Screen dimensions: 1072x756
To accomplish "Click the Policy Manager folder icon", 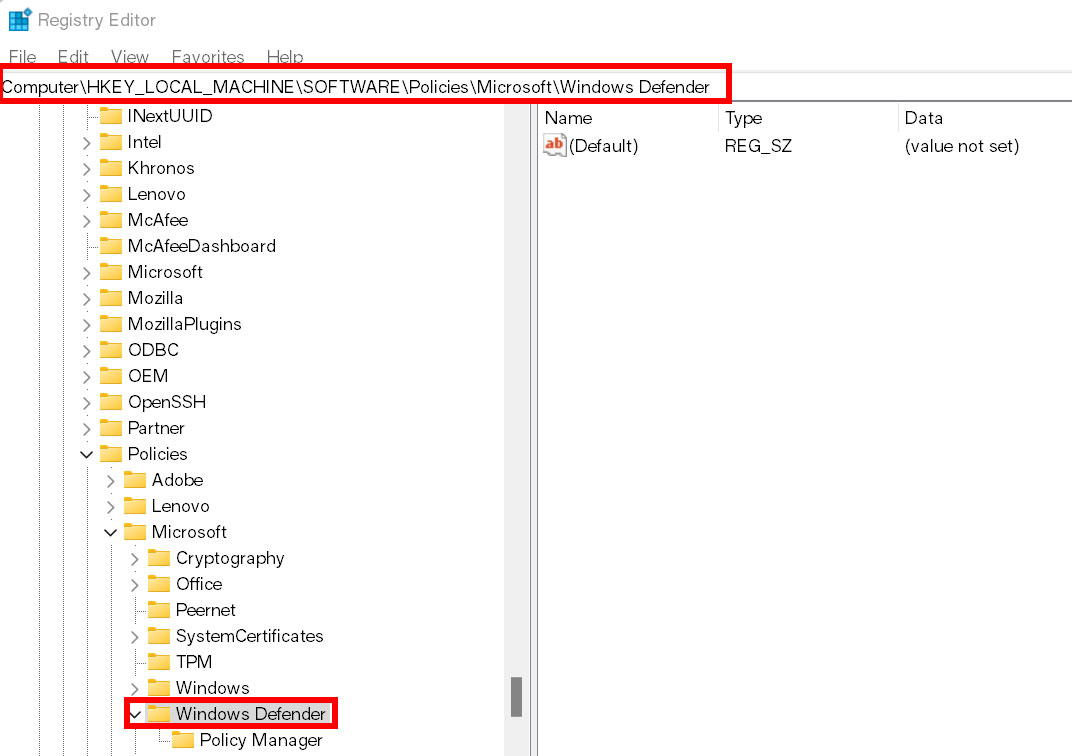I will [x=182, y=740].
